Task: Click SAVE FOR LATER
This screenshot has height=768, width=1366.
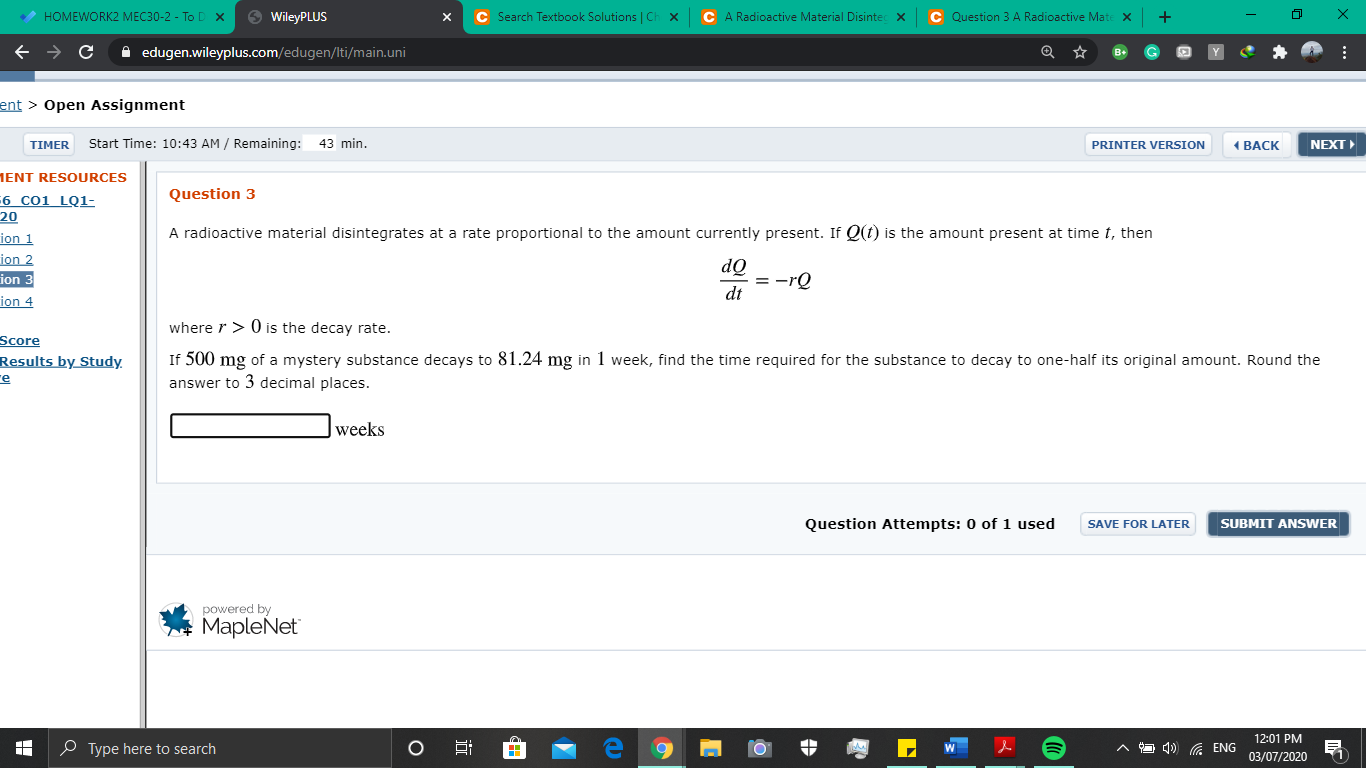Action: [x=1137, y=523]
